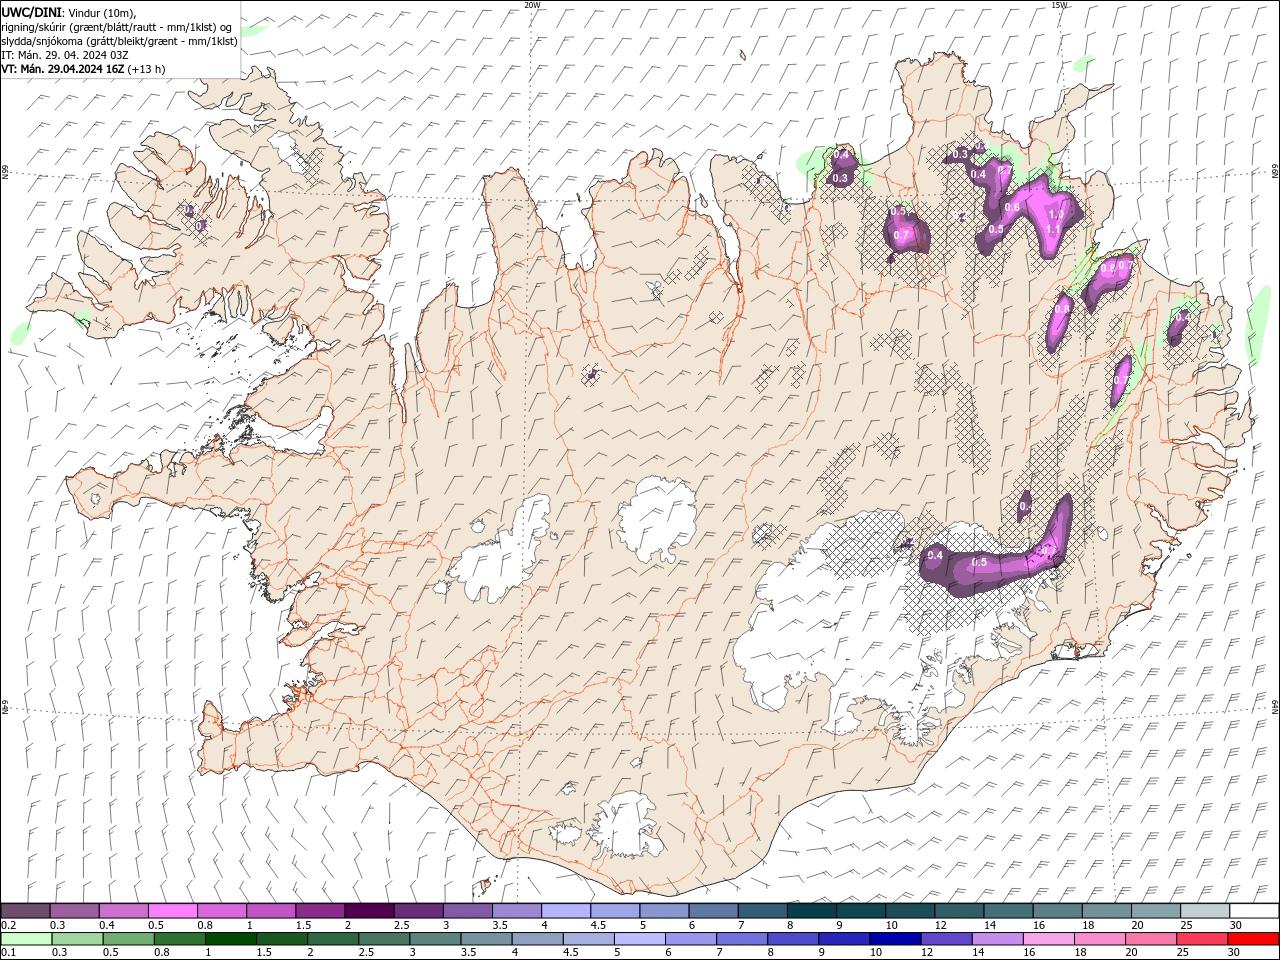Click the 'slydda/snjókoma' description line

point(120,41)
